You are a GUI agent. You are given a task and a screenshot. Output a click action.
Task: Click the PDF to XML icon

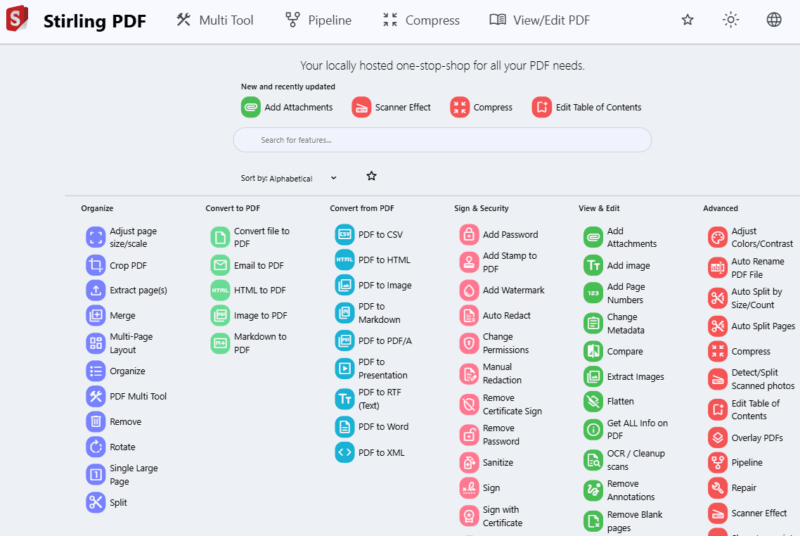pos(344,452)
